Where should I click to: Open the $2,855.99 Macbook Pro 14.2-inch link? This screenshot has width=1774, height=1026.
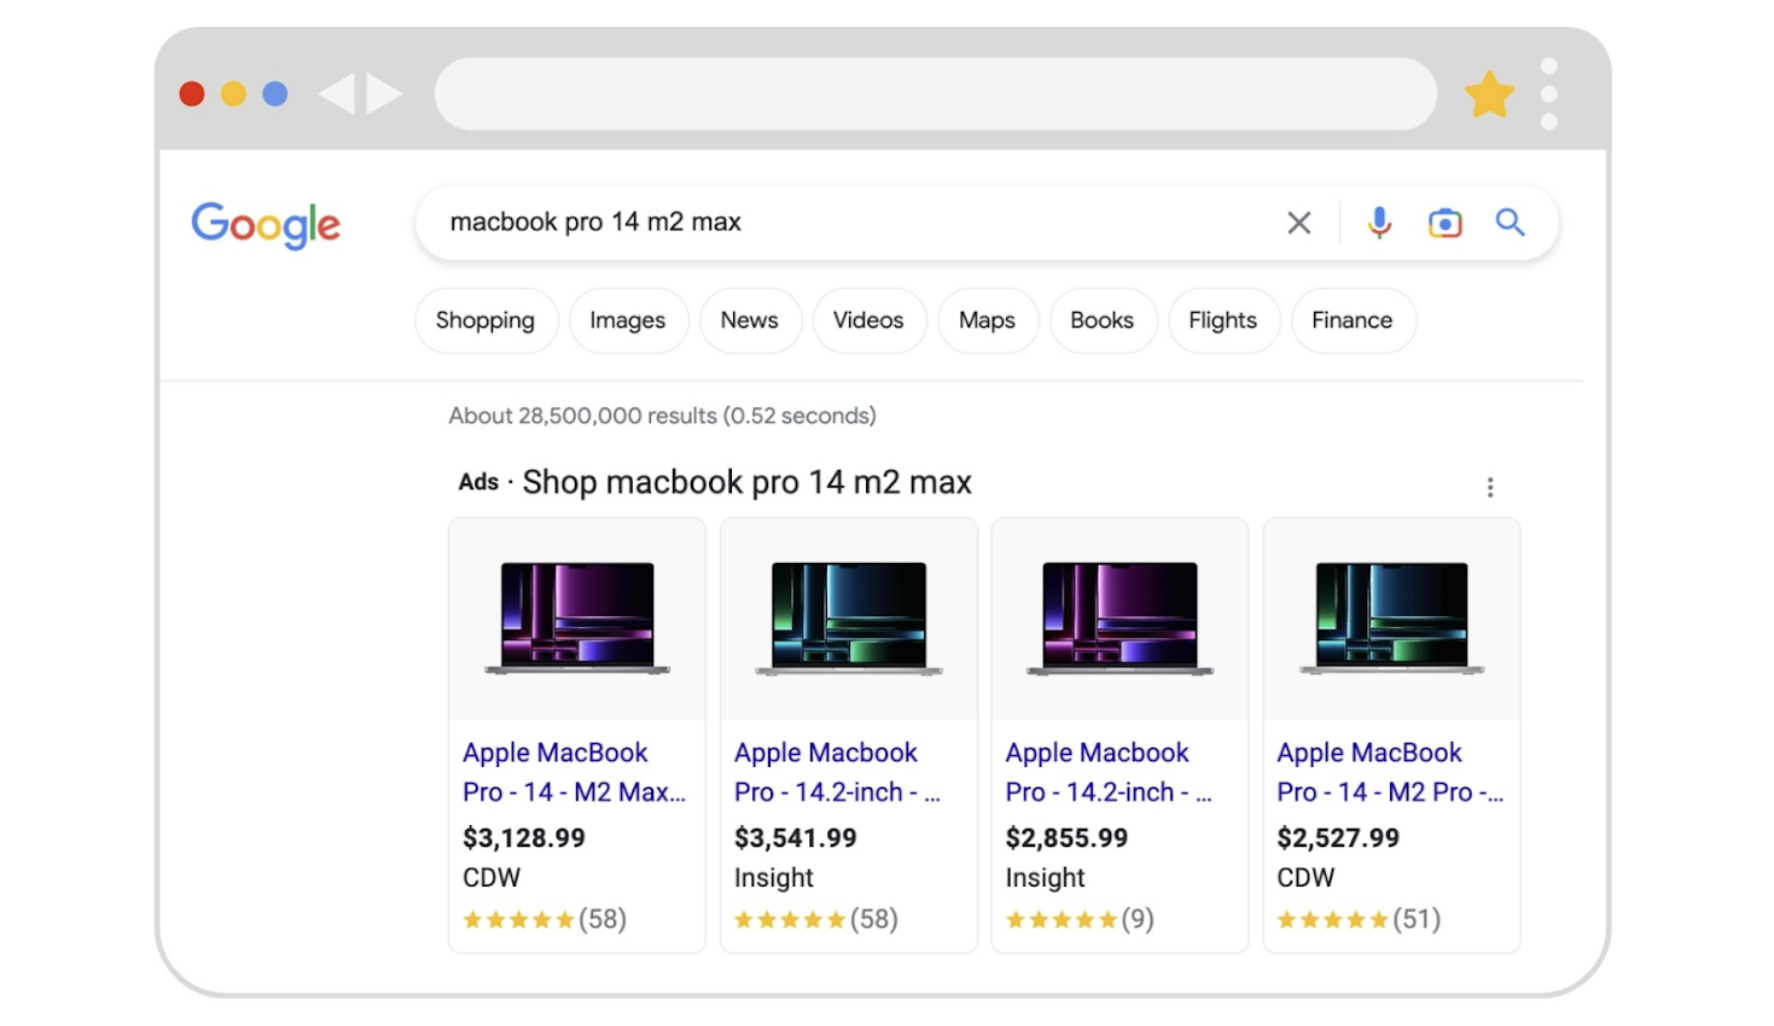tap(1109, 772)
